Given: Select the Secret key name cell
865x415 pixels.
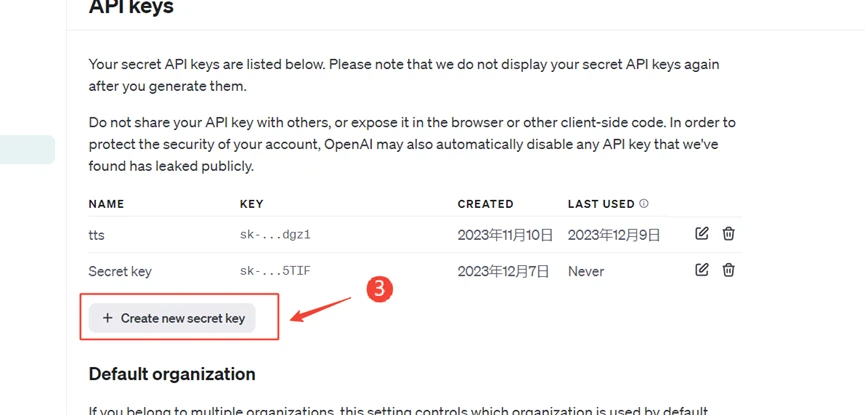Looking at the screenshot, I should coord(120,271).
